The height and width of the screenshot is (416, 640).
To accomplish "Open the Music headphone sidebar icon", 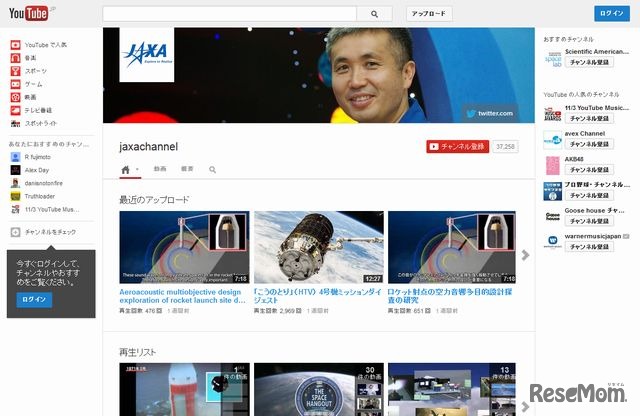I will 16,58.
